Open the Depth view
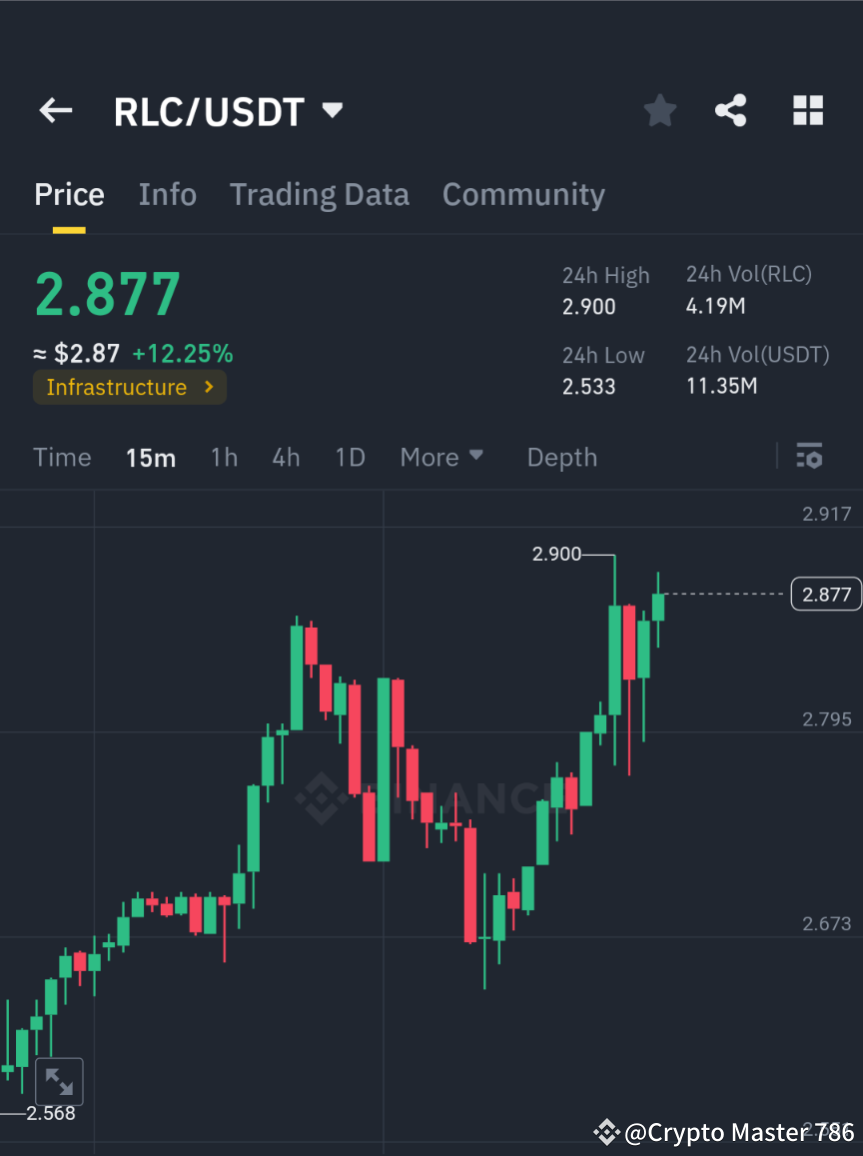The image size is (863, 1156). click(x=561, y=457)
